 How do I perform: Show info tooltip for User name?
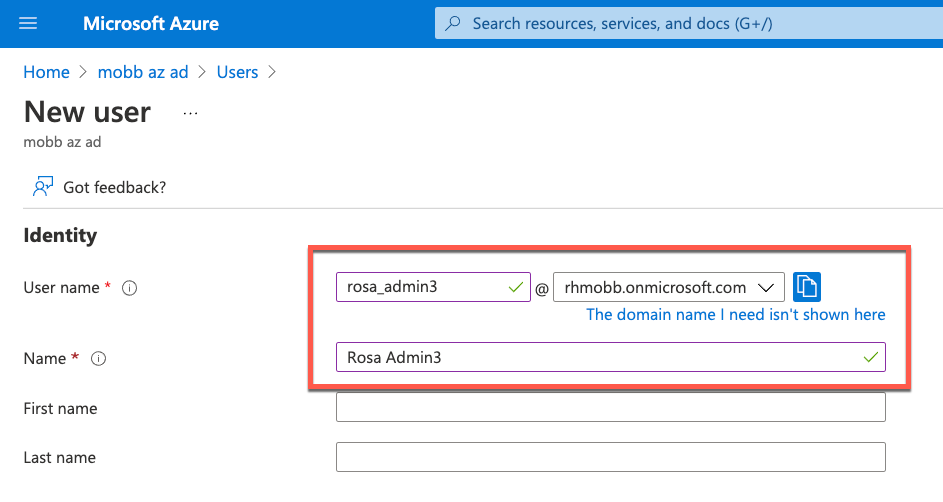(129, 288)
